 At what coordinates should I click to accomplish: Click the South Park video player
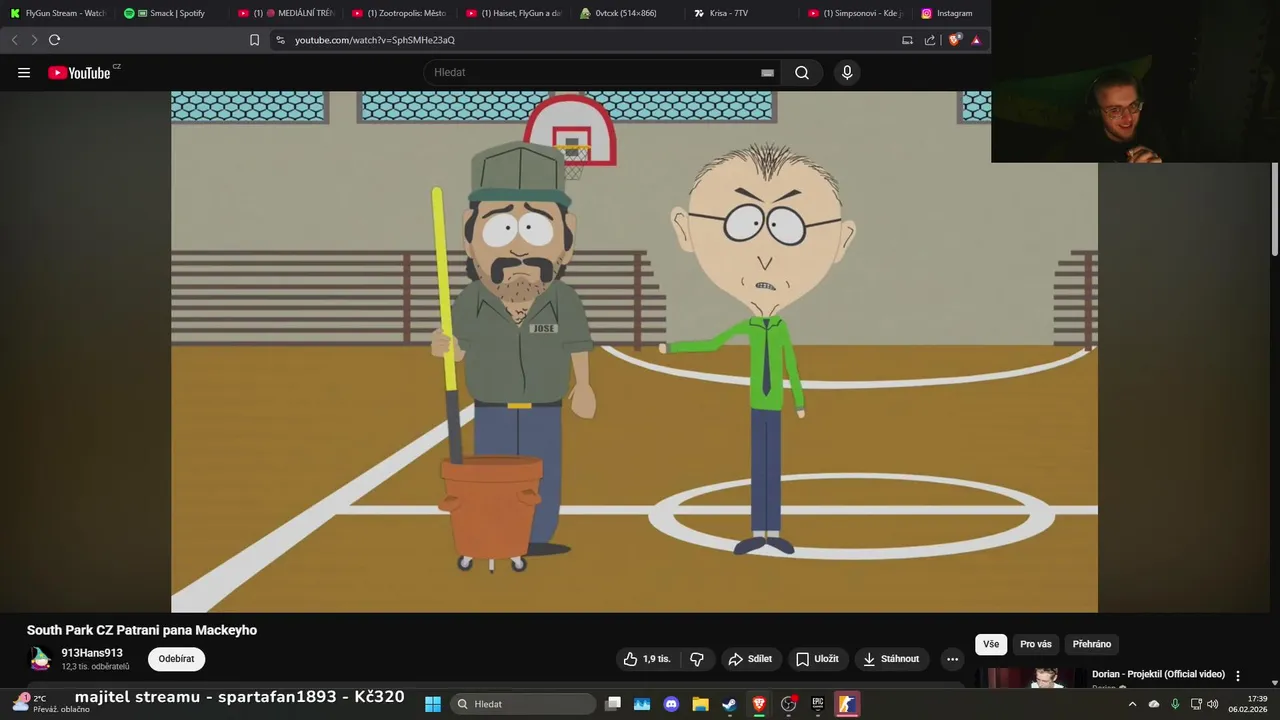634,352
